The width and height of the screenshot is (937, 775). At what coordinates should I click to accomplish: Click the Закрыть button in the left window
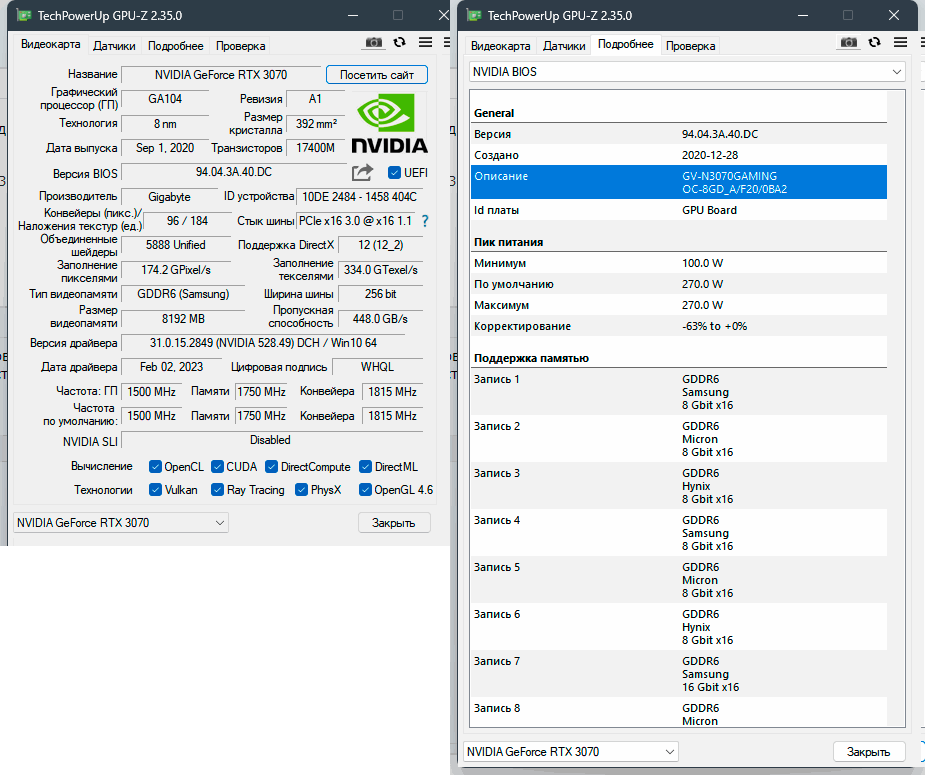click(394, 523)
